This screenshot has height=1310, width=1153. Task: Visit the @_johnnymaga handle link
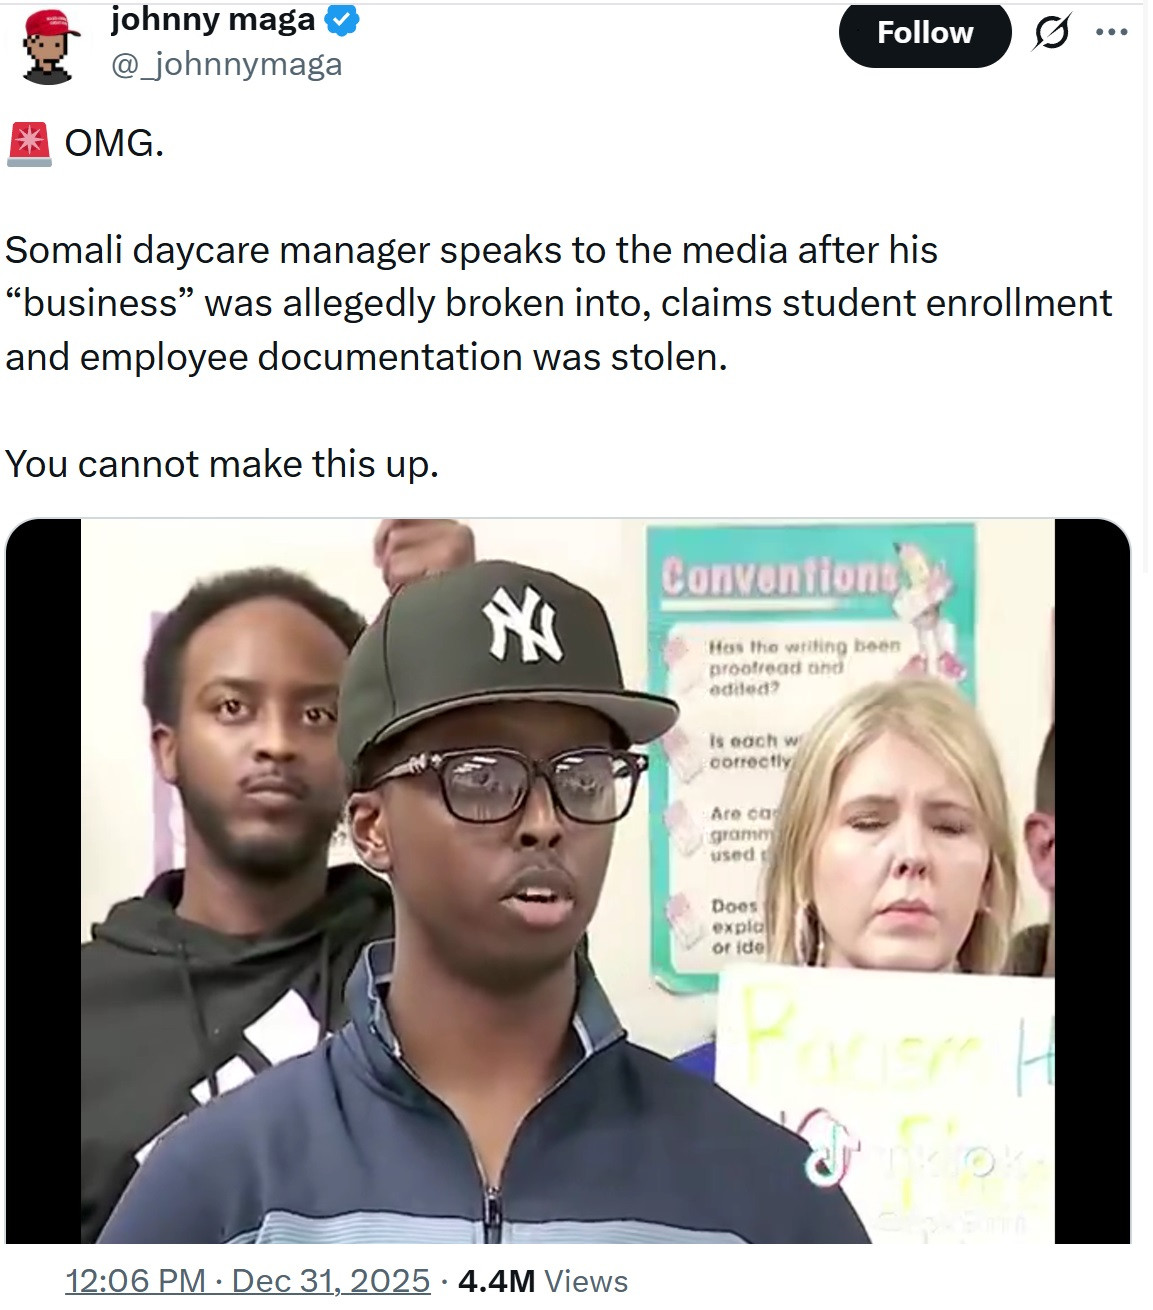tap(225, 65)
